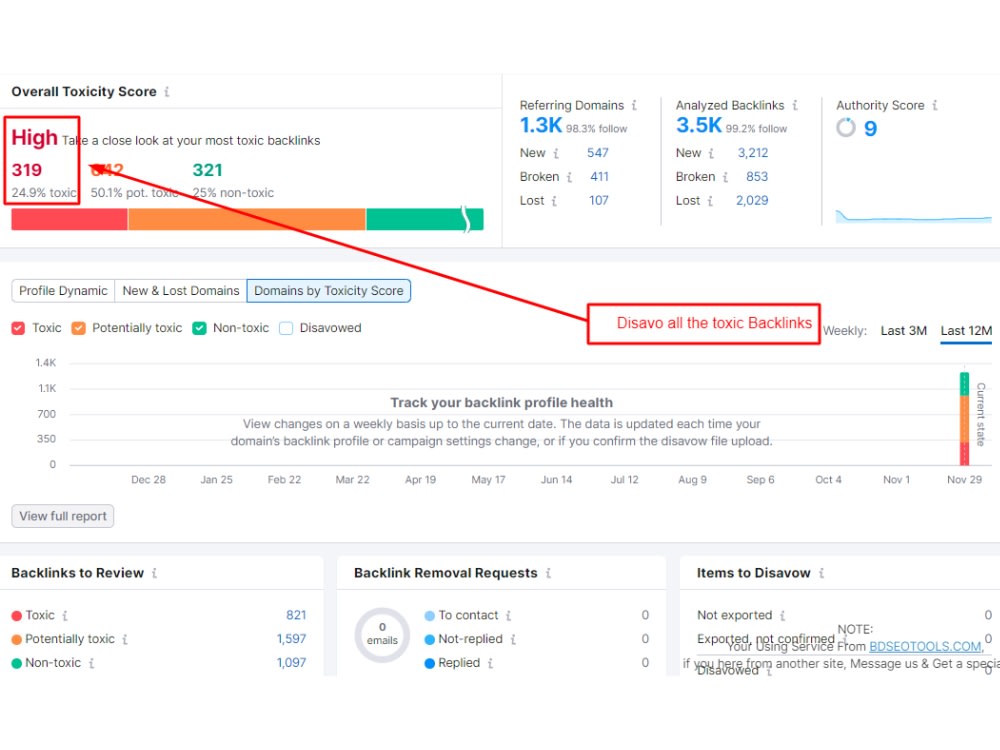Click info icon next to Non-toxic row
1000x750 pixels.
tap(92, 663)
